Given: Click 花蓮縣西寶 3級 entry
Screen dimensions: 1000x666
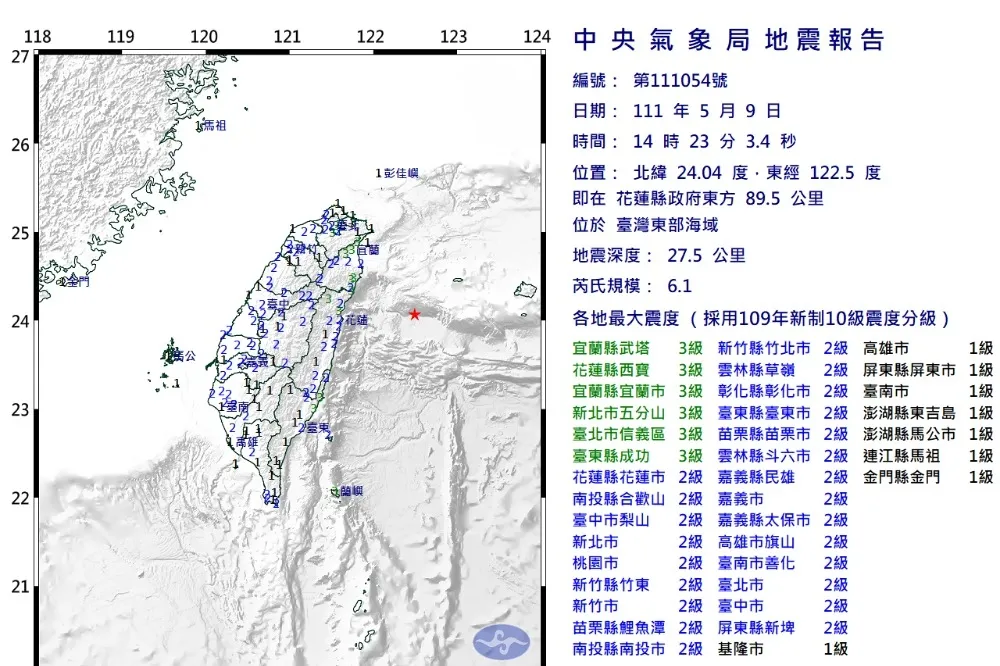Looking at the screenshot, I should tap(637, 370).
